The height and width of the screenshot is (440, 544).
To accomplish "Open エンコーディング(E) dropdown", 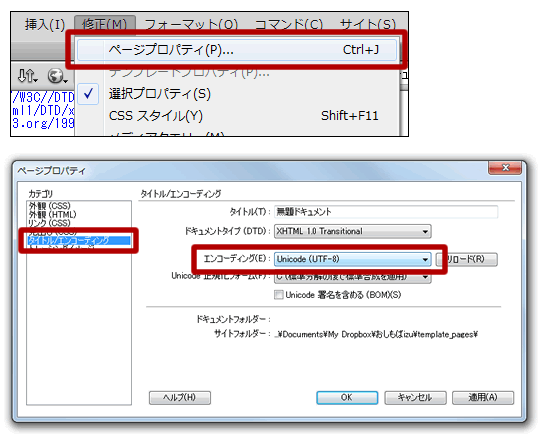I will click(x=352, y=259).
